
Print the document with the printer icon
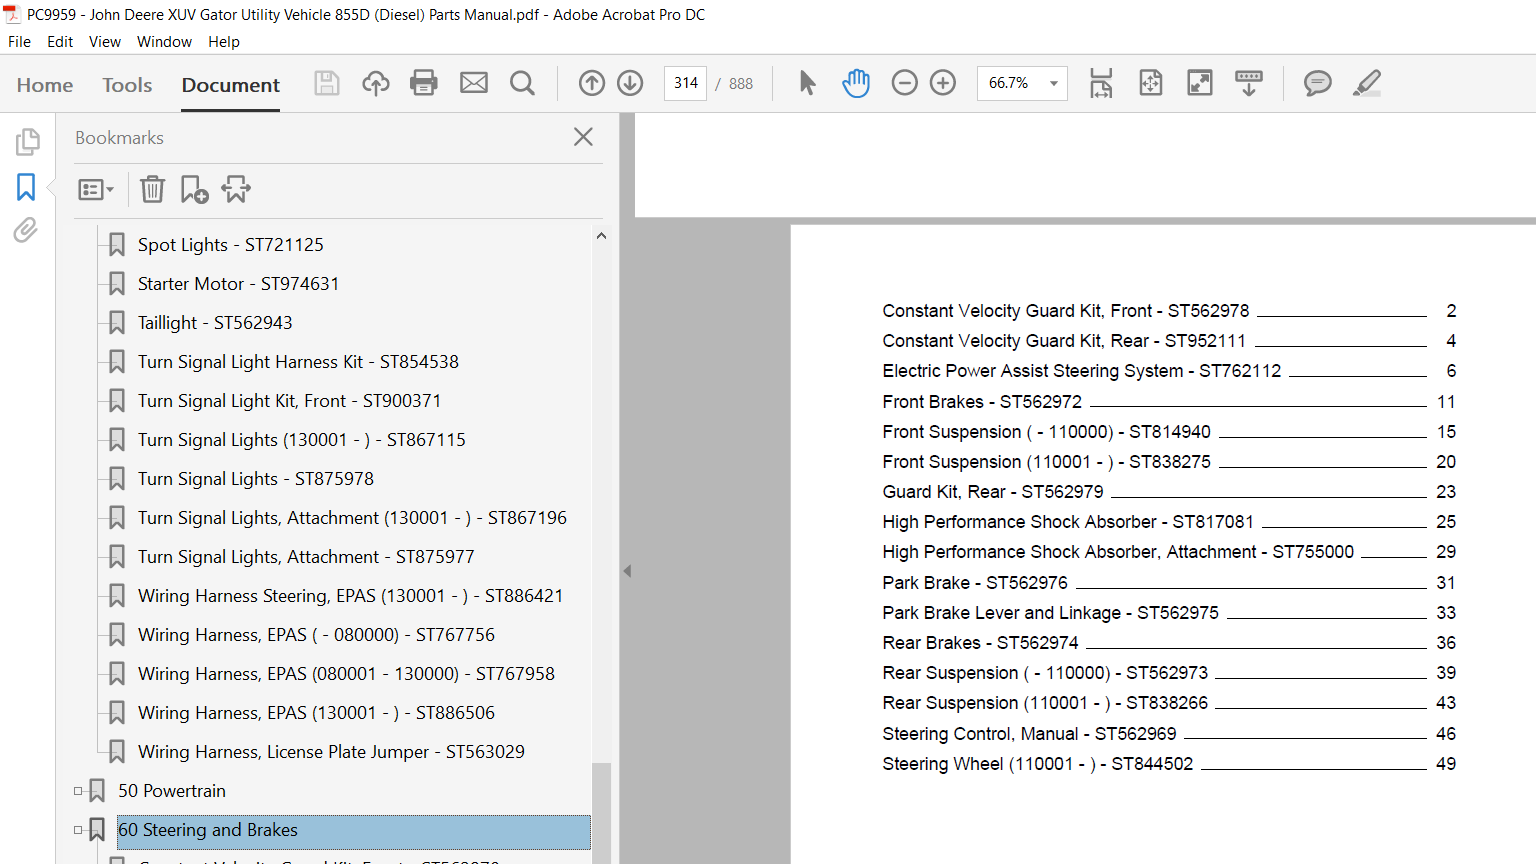pyautogui.click(x=424, y=83)
